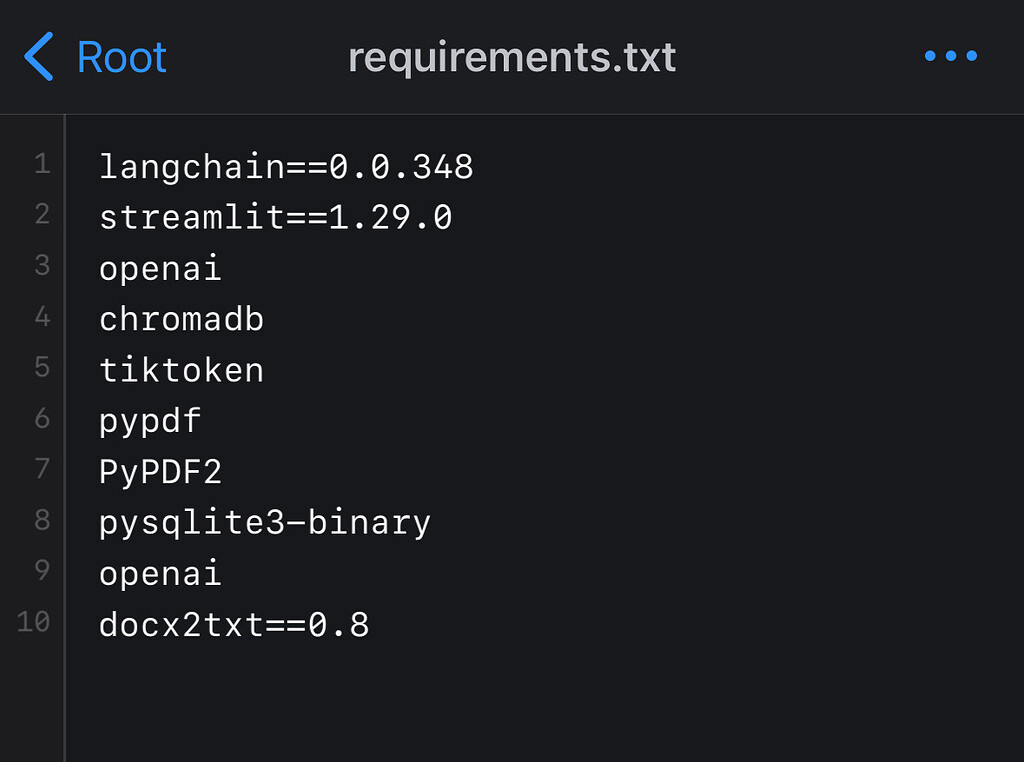The width and height of the screenshot is (1024, 762).
Task: Open the three-dot more options menu
Action: coord(951,56)
